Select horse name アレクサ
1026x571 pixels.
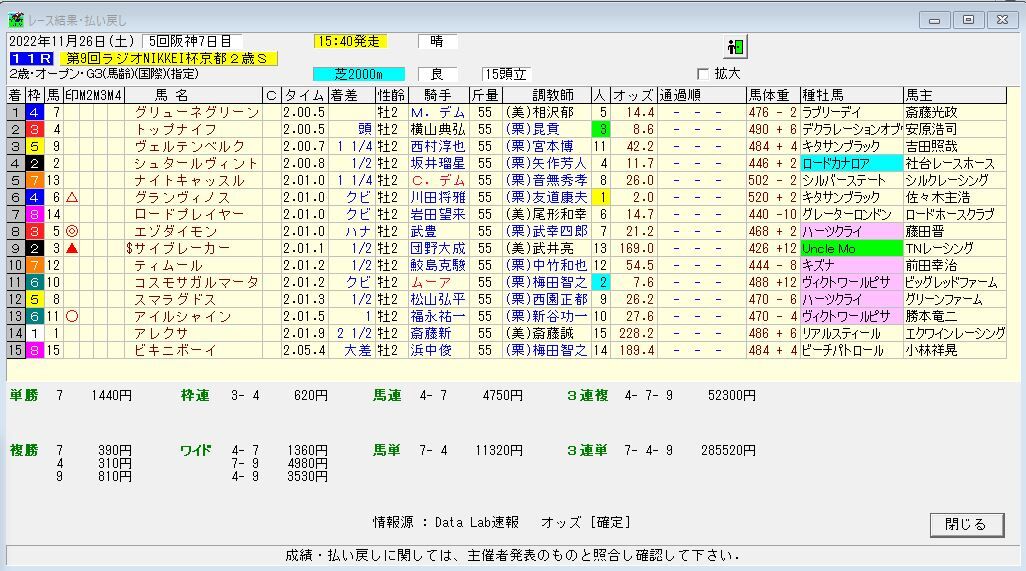click(161, 334)
